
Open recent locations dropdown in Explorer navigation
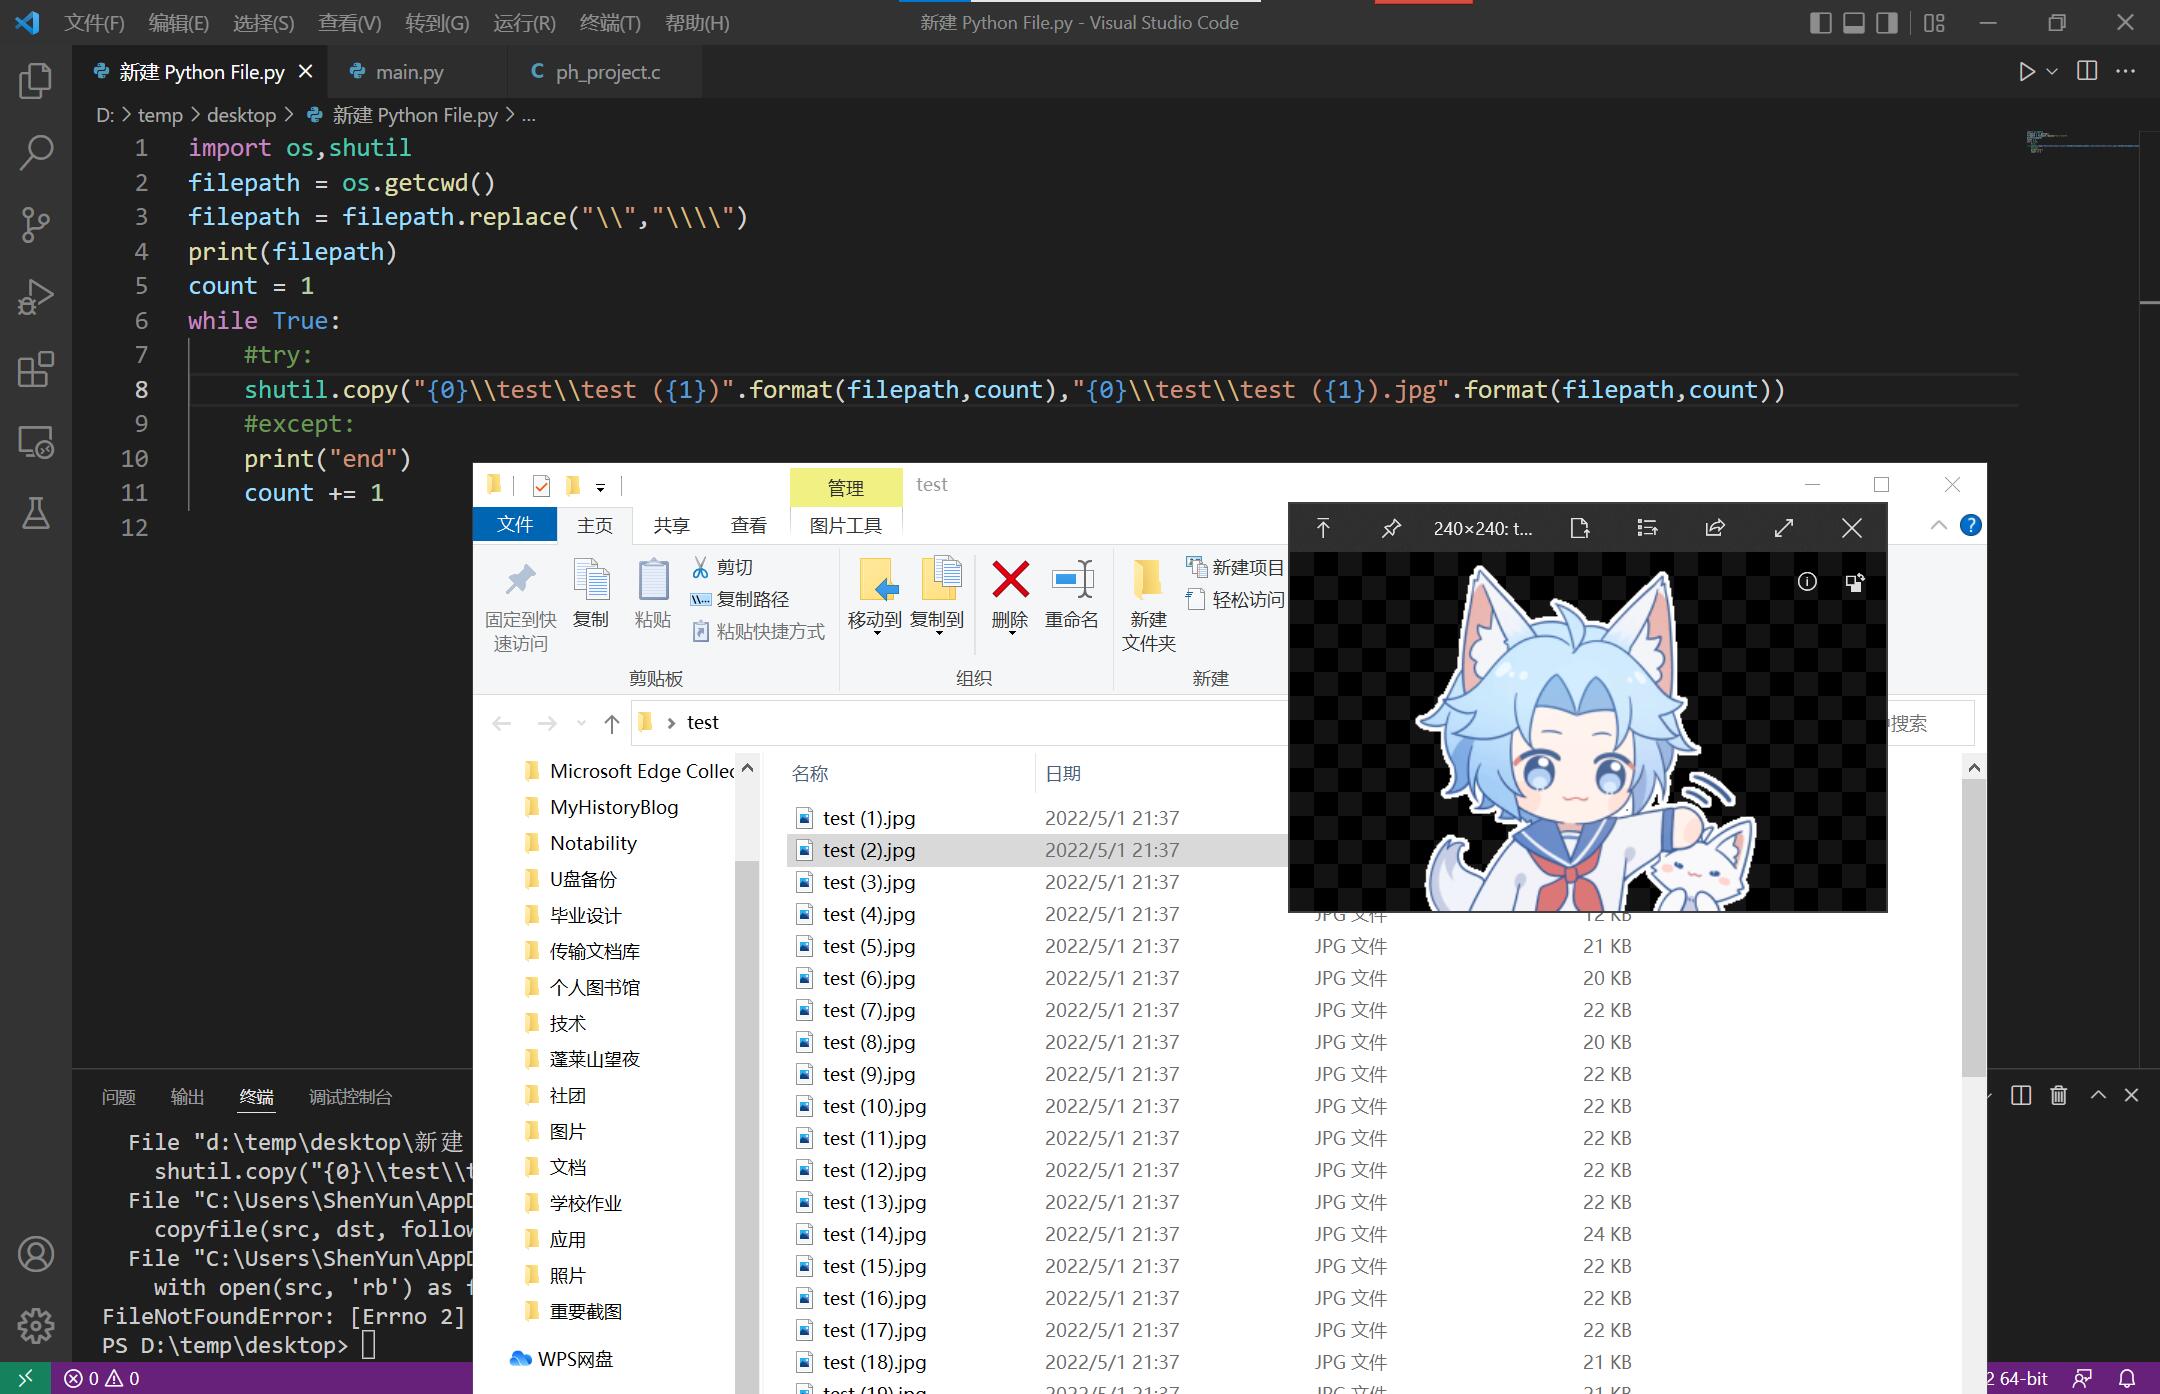(580, 723)
